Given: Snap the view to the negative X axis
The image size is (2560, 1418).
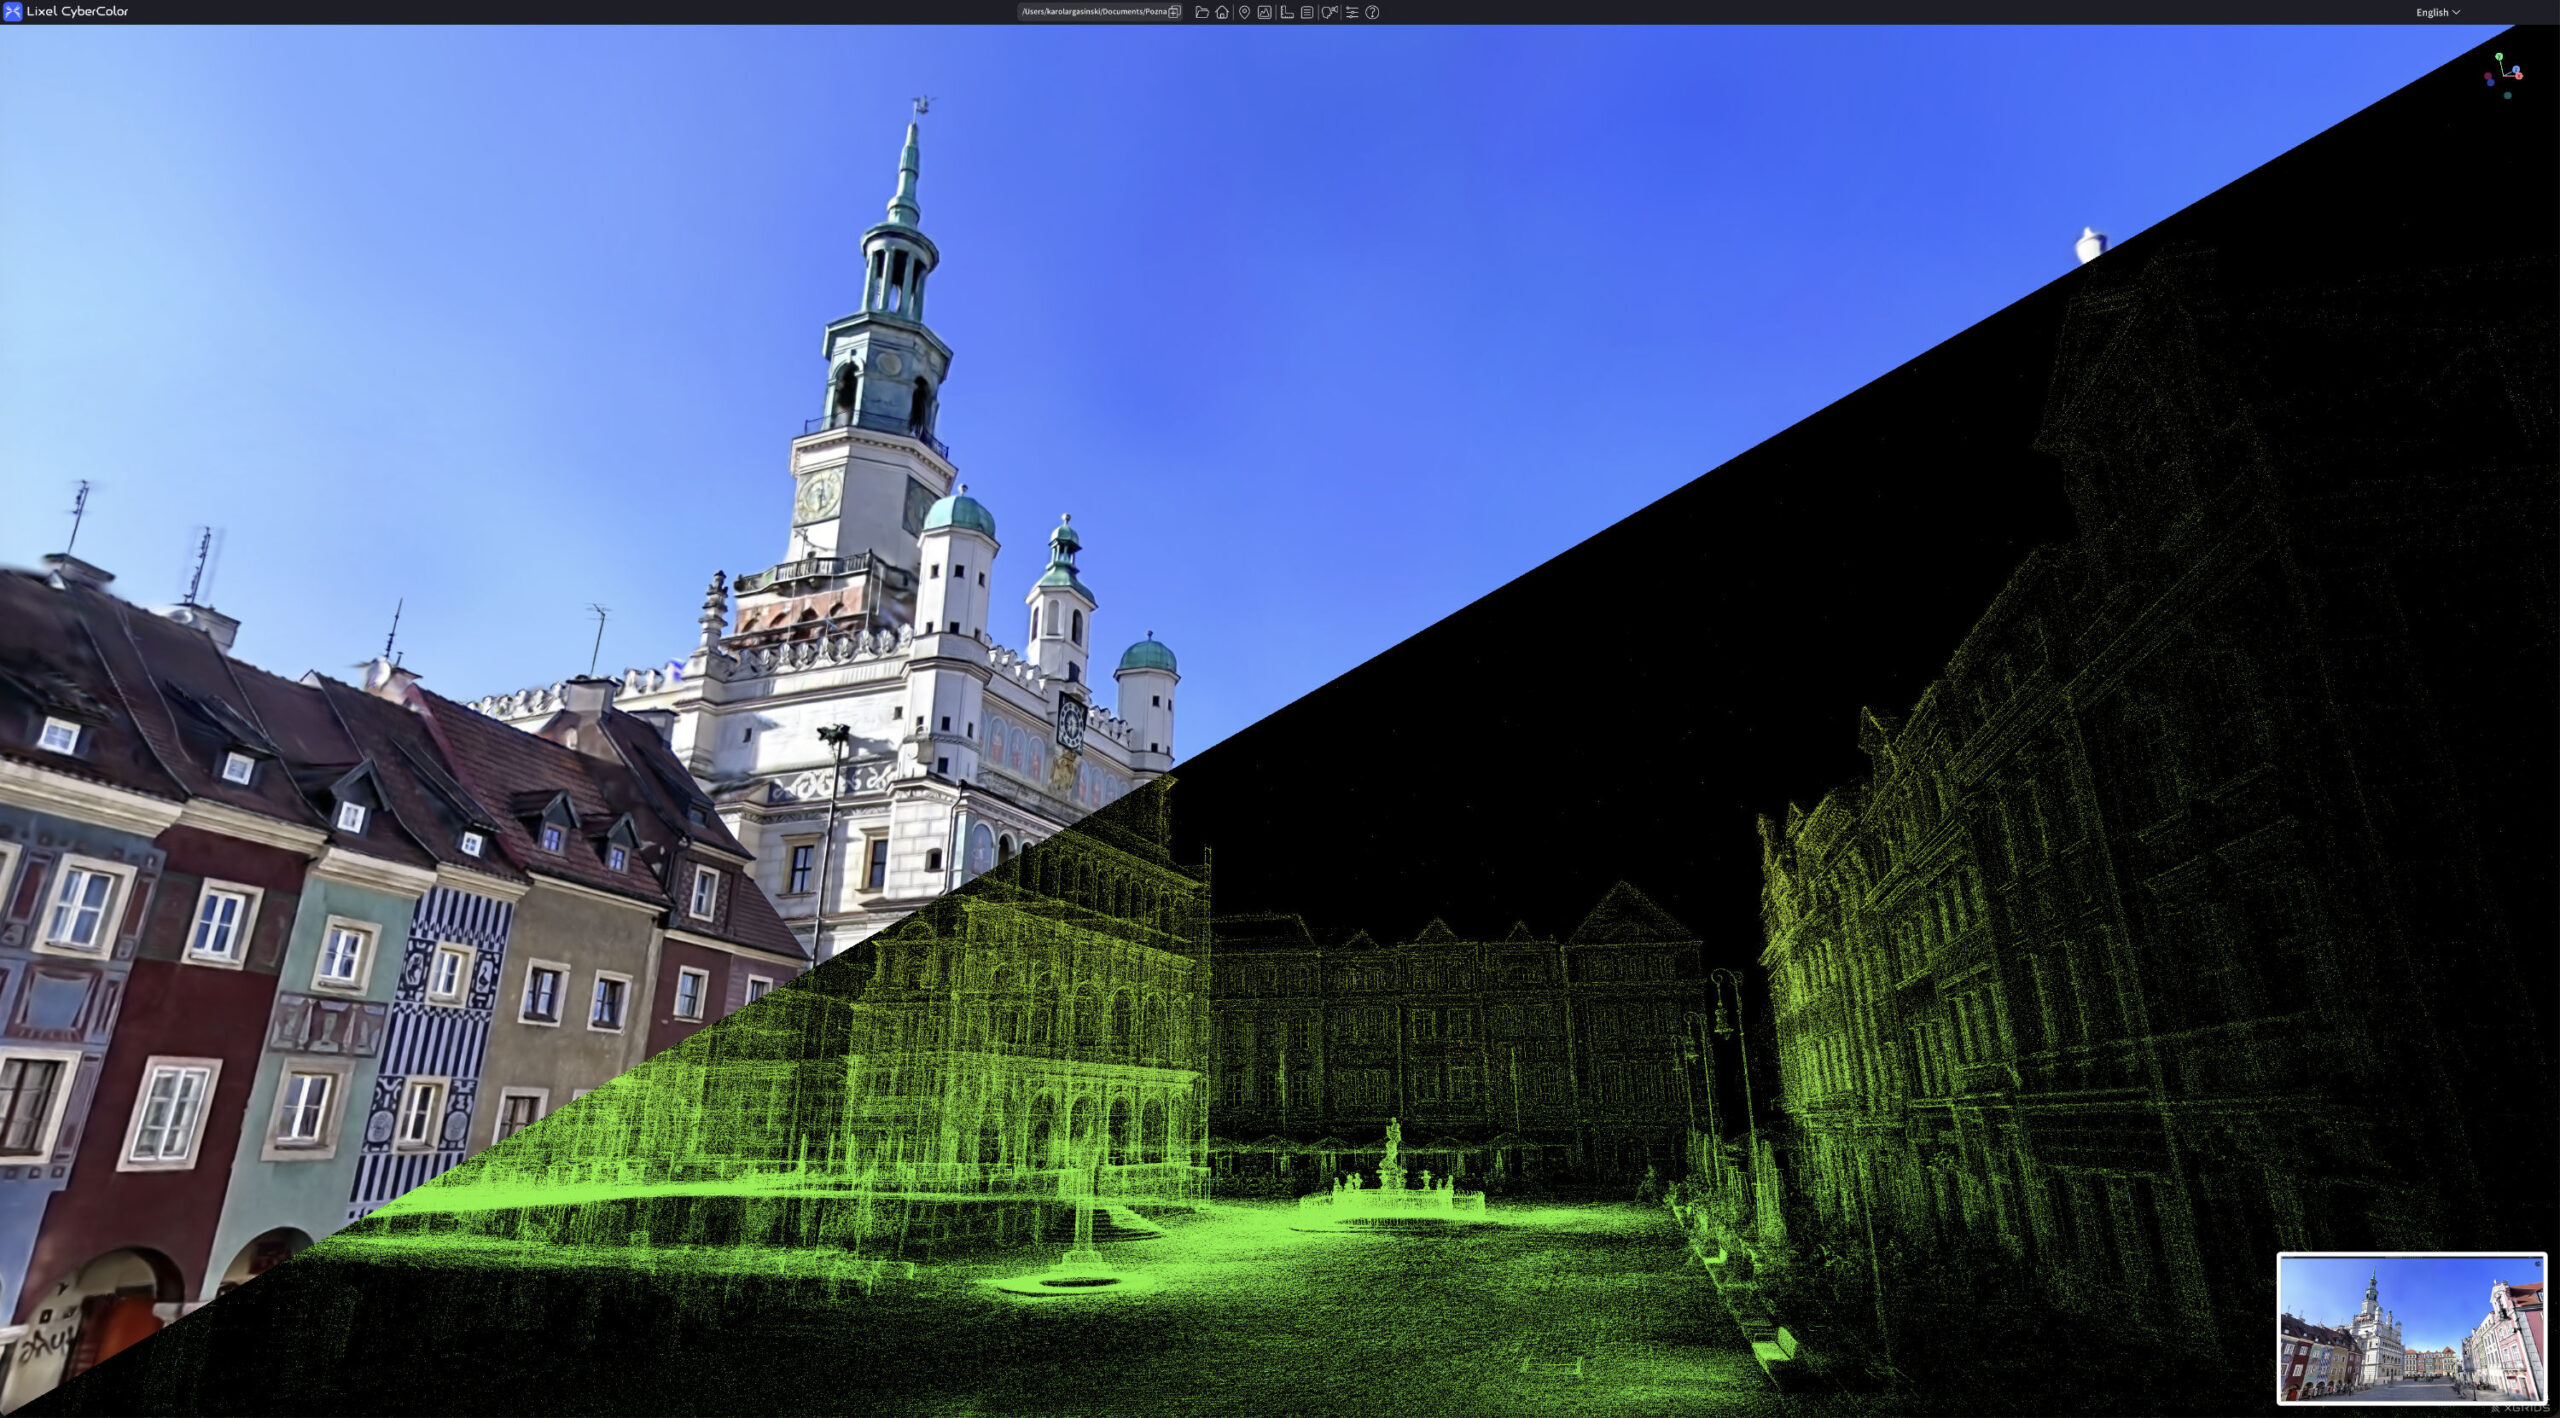Looking at the screenshot, I should pos(2488,76).
